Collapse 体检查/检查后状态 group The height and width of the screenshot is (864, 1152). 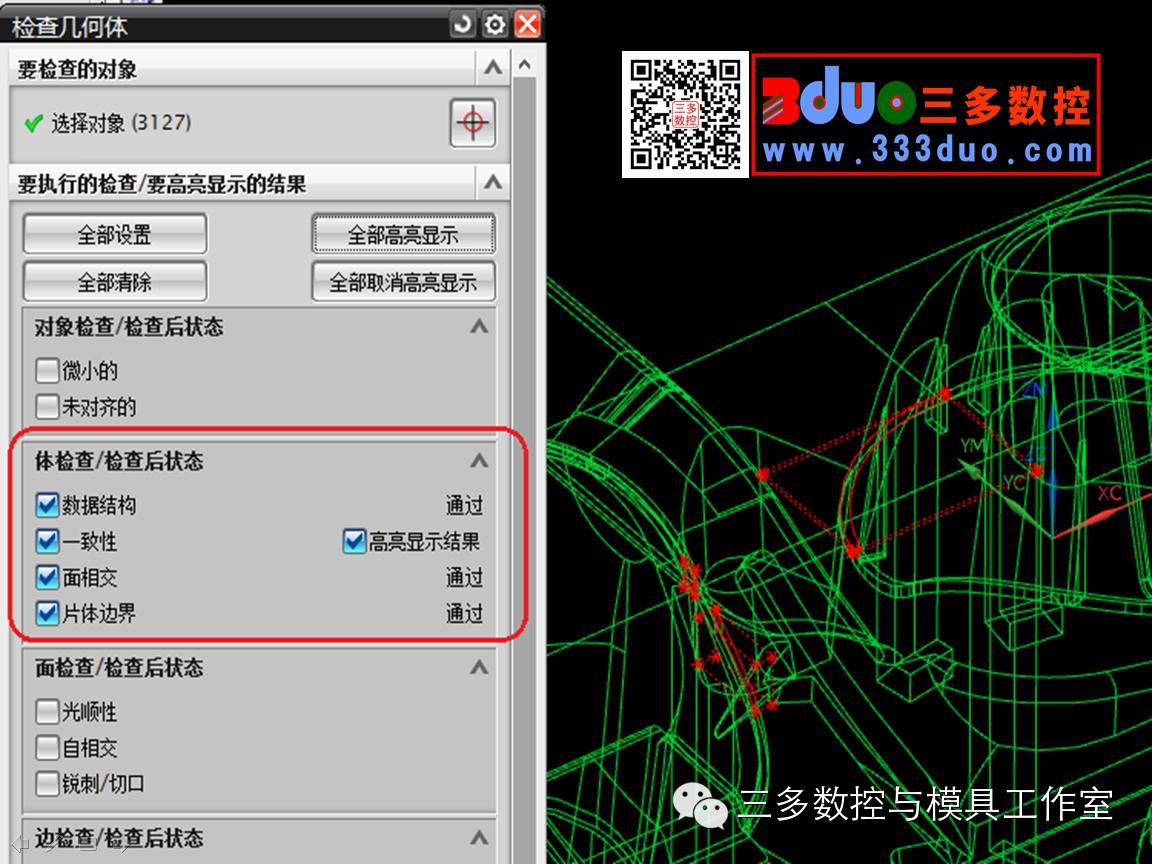pos(479,461)
